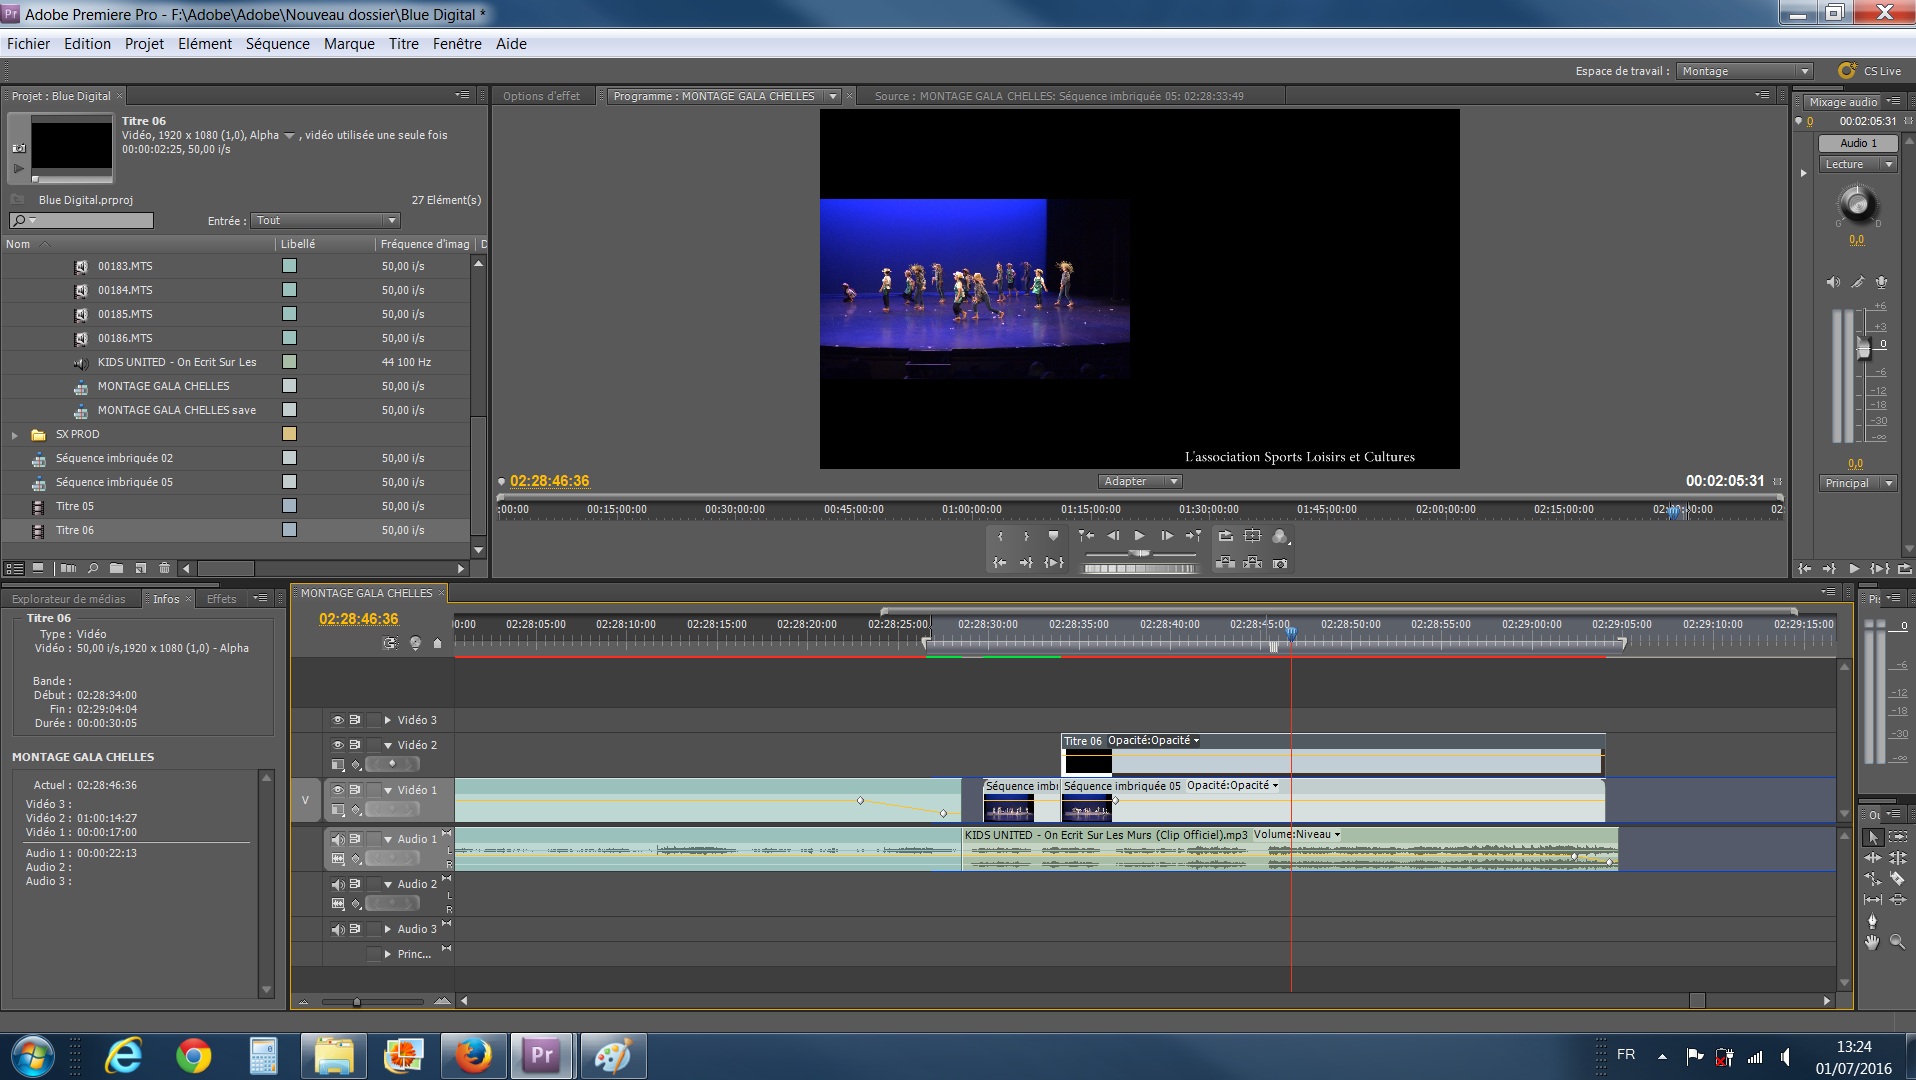Click the shuttle slider in Program monitor
1916x1080 pixels.
click(x=1139, y=553)
